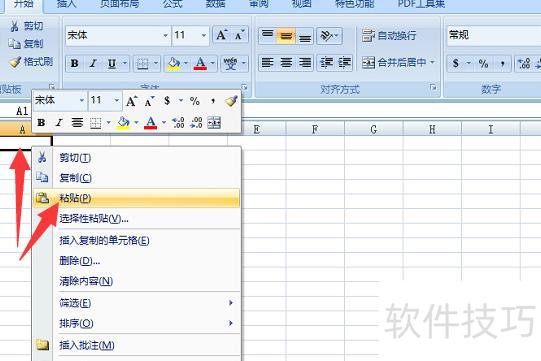The image size is (541, 361).
Task: Increase font size in the ribbon
Action: tap(221, 35)
